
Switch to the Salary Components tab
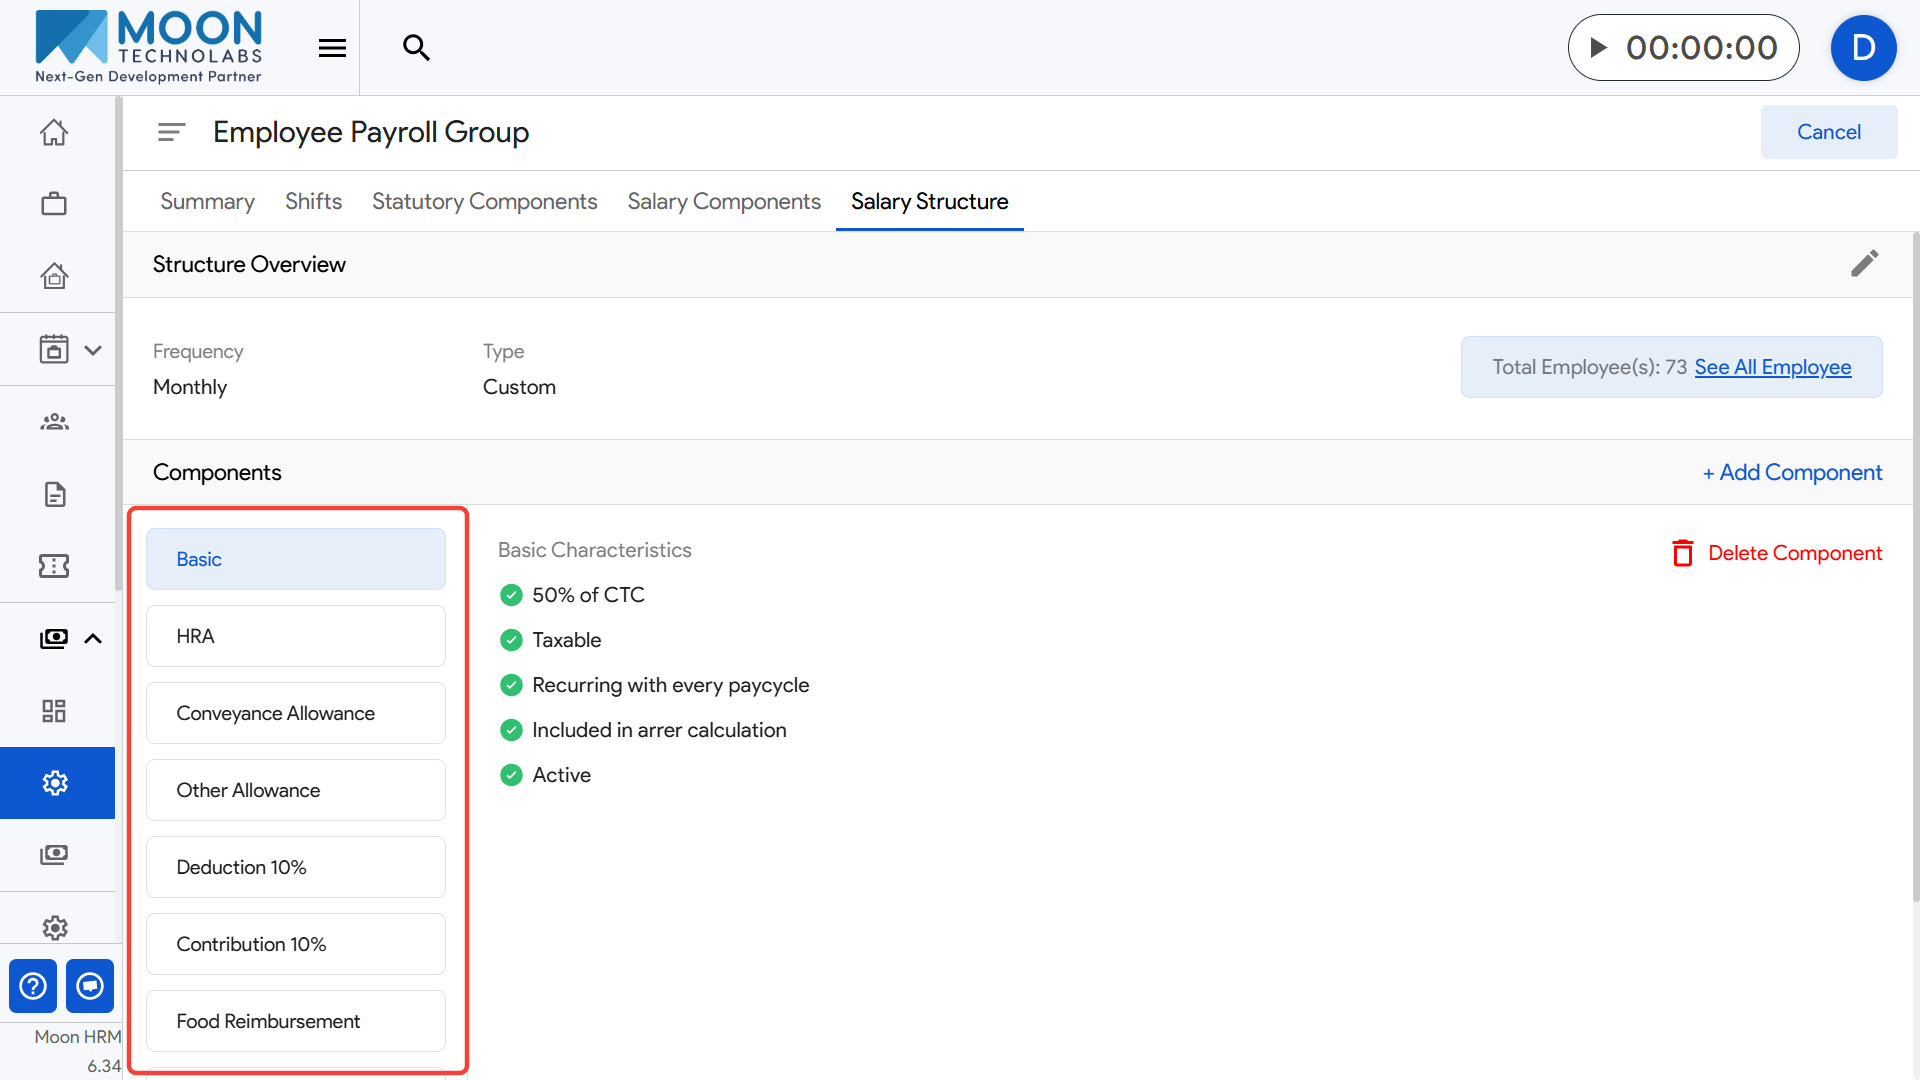click(x=723, y=201)
